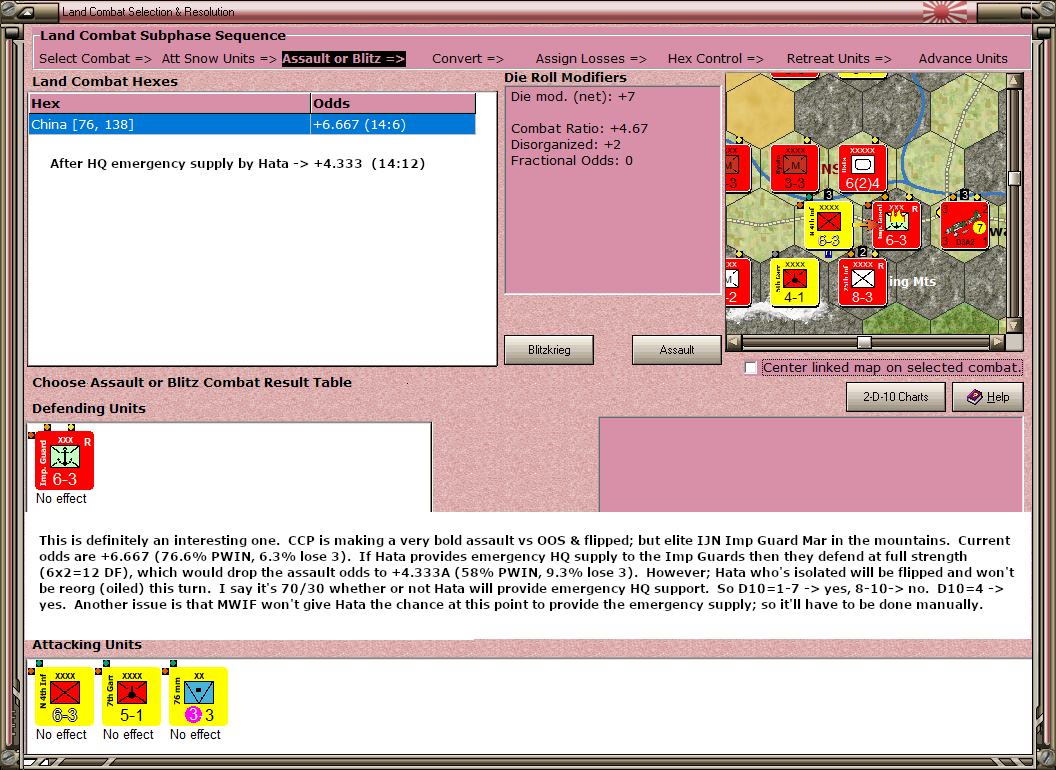Click the Convert subphase
This screenshot has height=770, width=1056.
468,59
